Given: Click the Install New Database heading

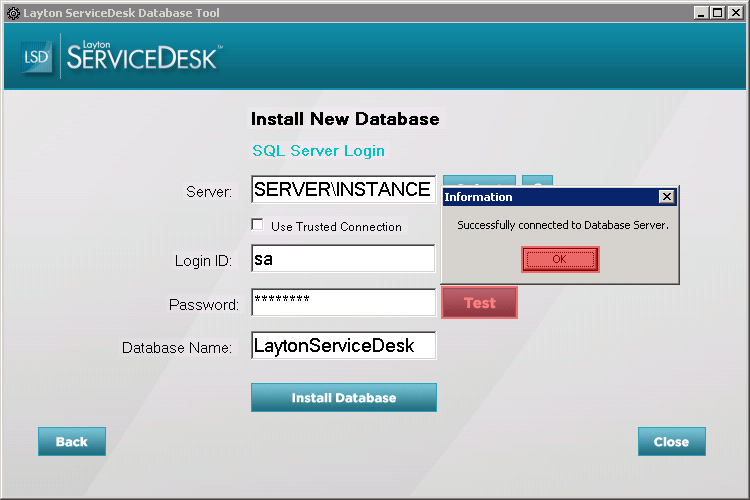Looking at the screenshot, I should [345, 119].
